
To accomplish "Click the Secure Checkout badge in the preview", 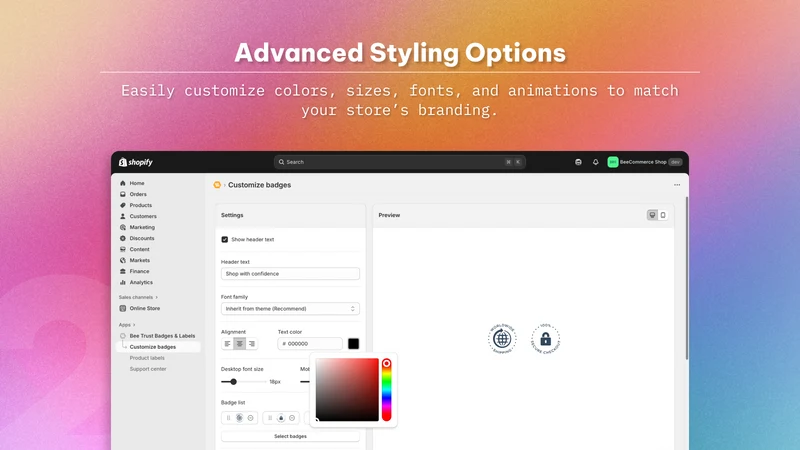I will tap(545, 338).
